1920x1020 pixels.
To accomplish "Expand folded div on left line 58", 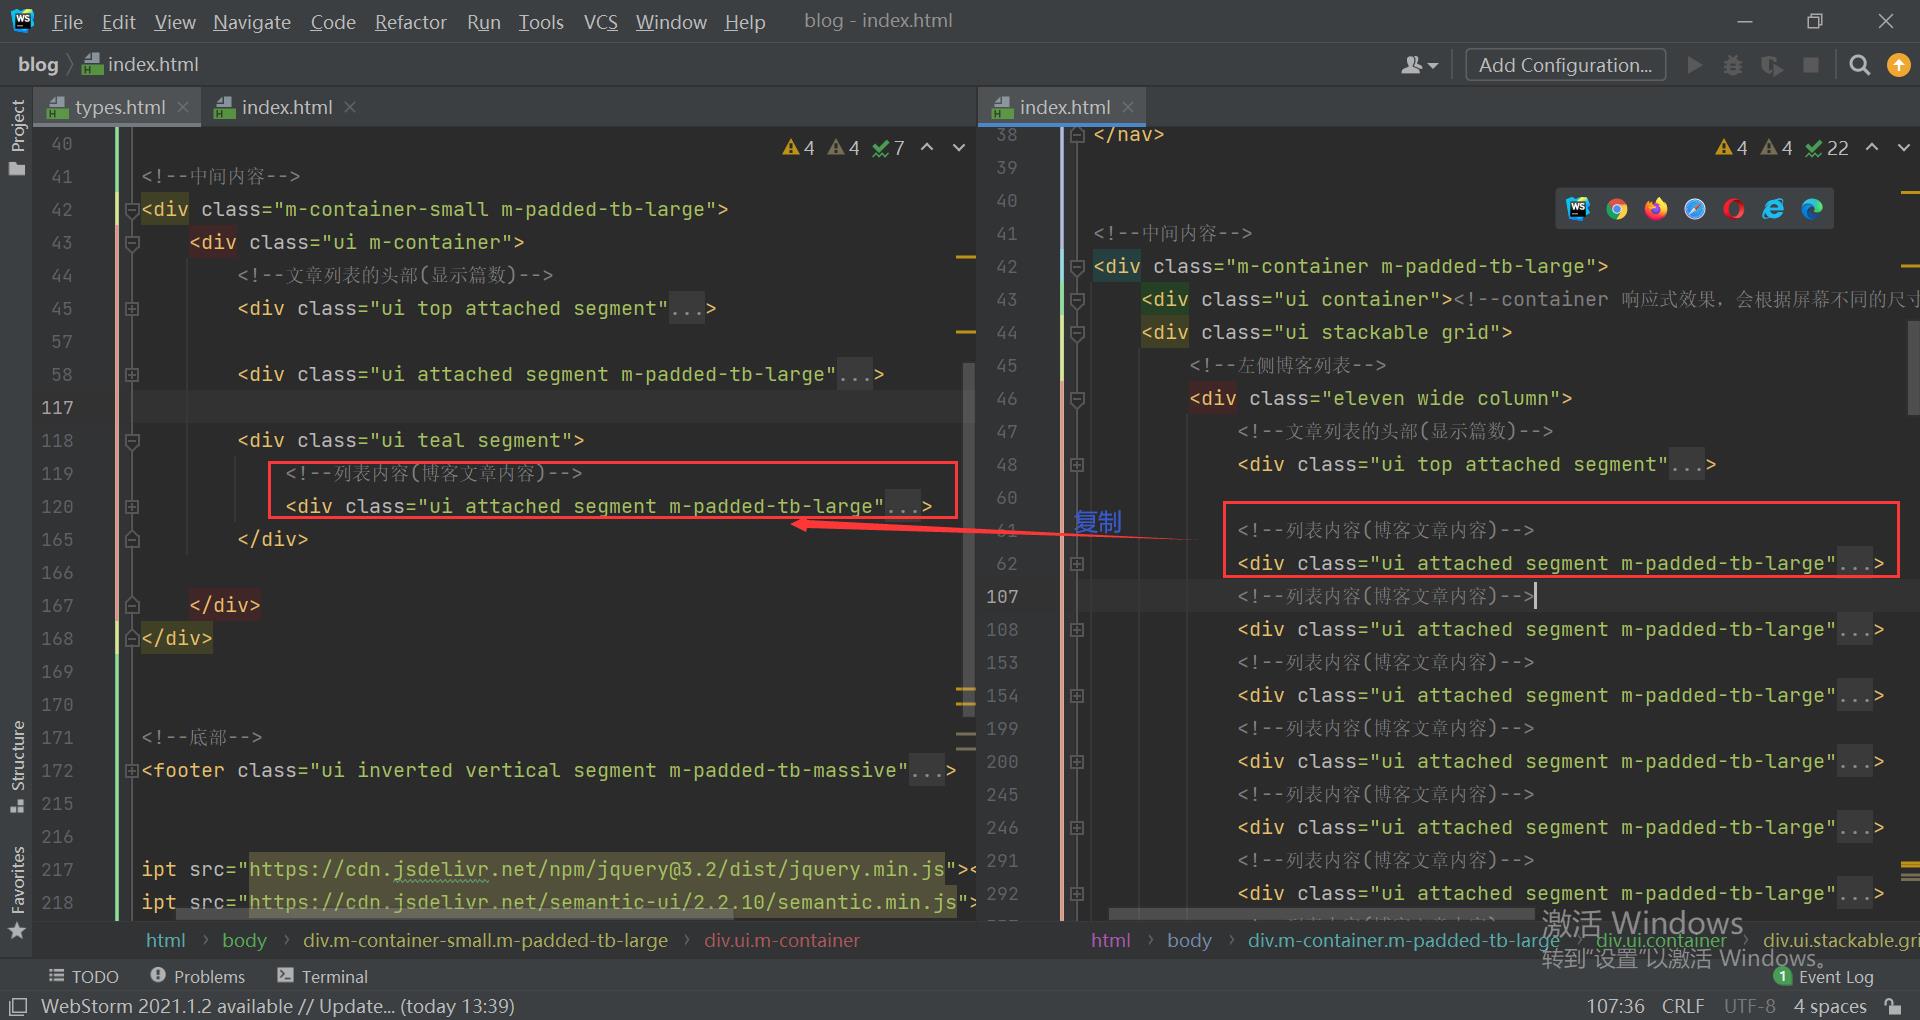I will pyautogui.click(x=131, y=375).
